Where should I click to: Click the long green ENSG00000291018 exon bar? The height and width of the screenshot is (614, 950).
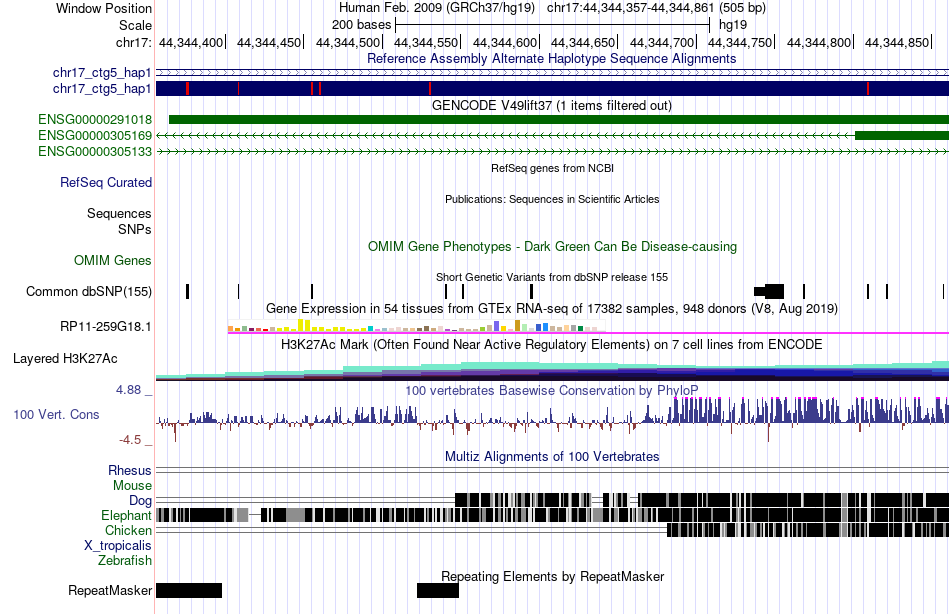pos(559,119)
